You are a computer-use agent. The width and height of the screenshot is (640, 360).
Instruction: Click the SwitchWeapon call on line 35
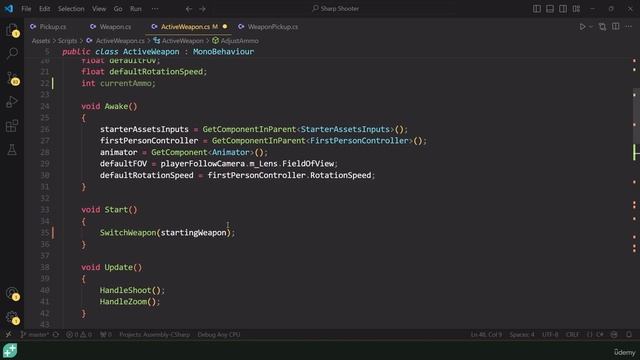[128, 233]
